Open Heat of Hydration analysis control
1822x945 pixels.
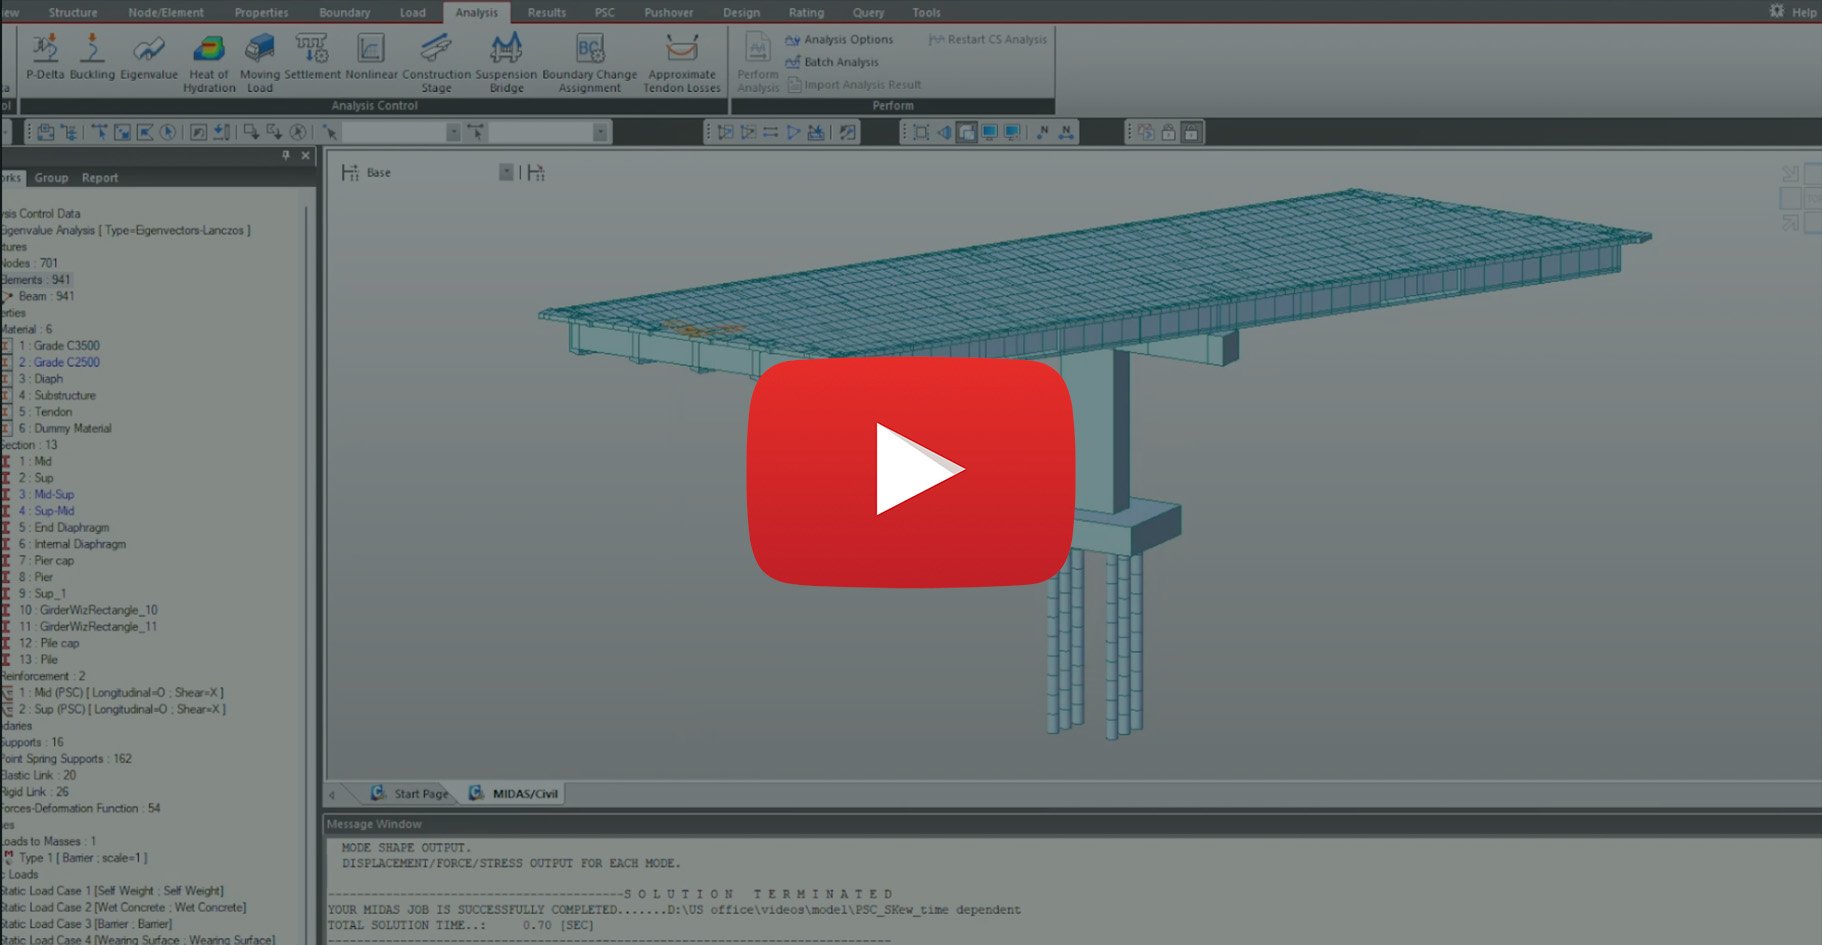[209, 63]
